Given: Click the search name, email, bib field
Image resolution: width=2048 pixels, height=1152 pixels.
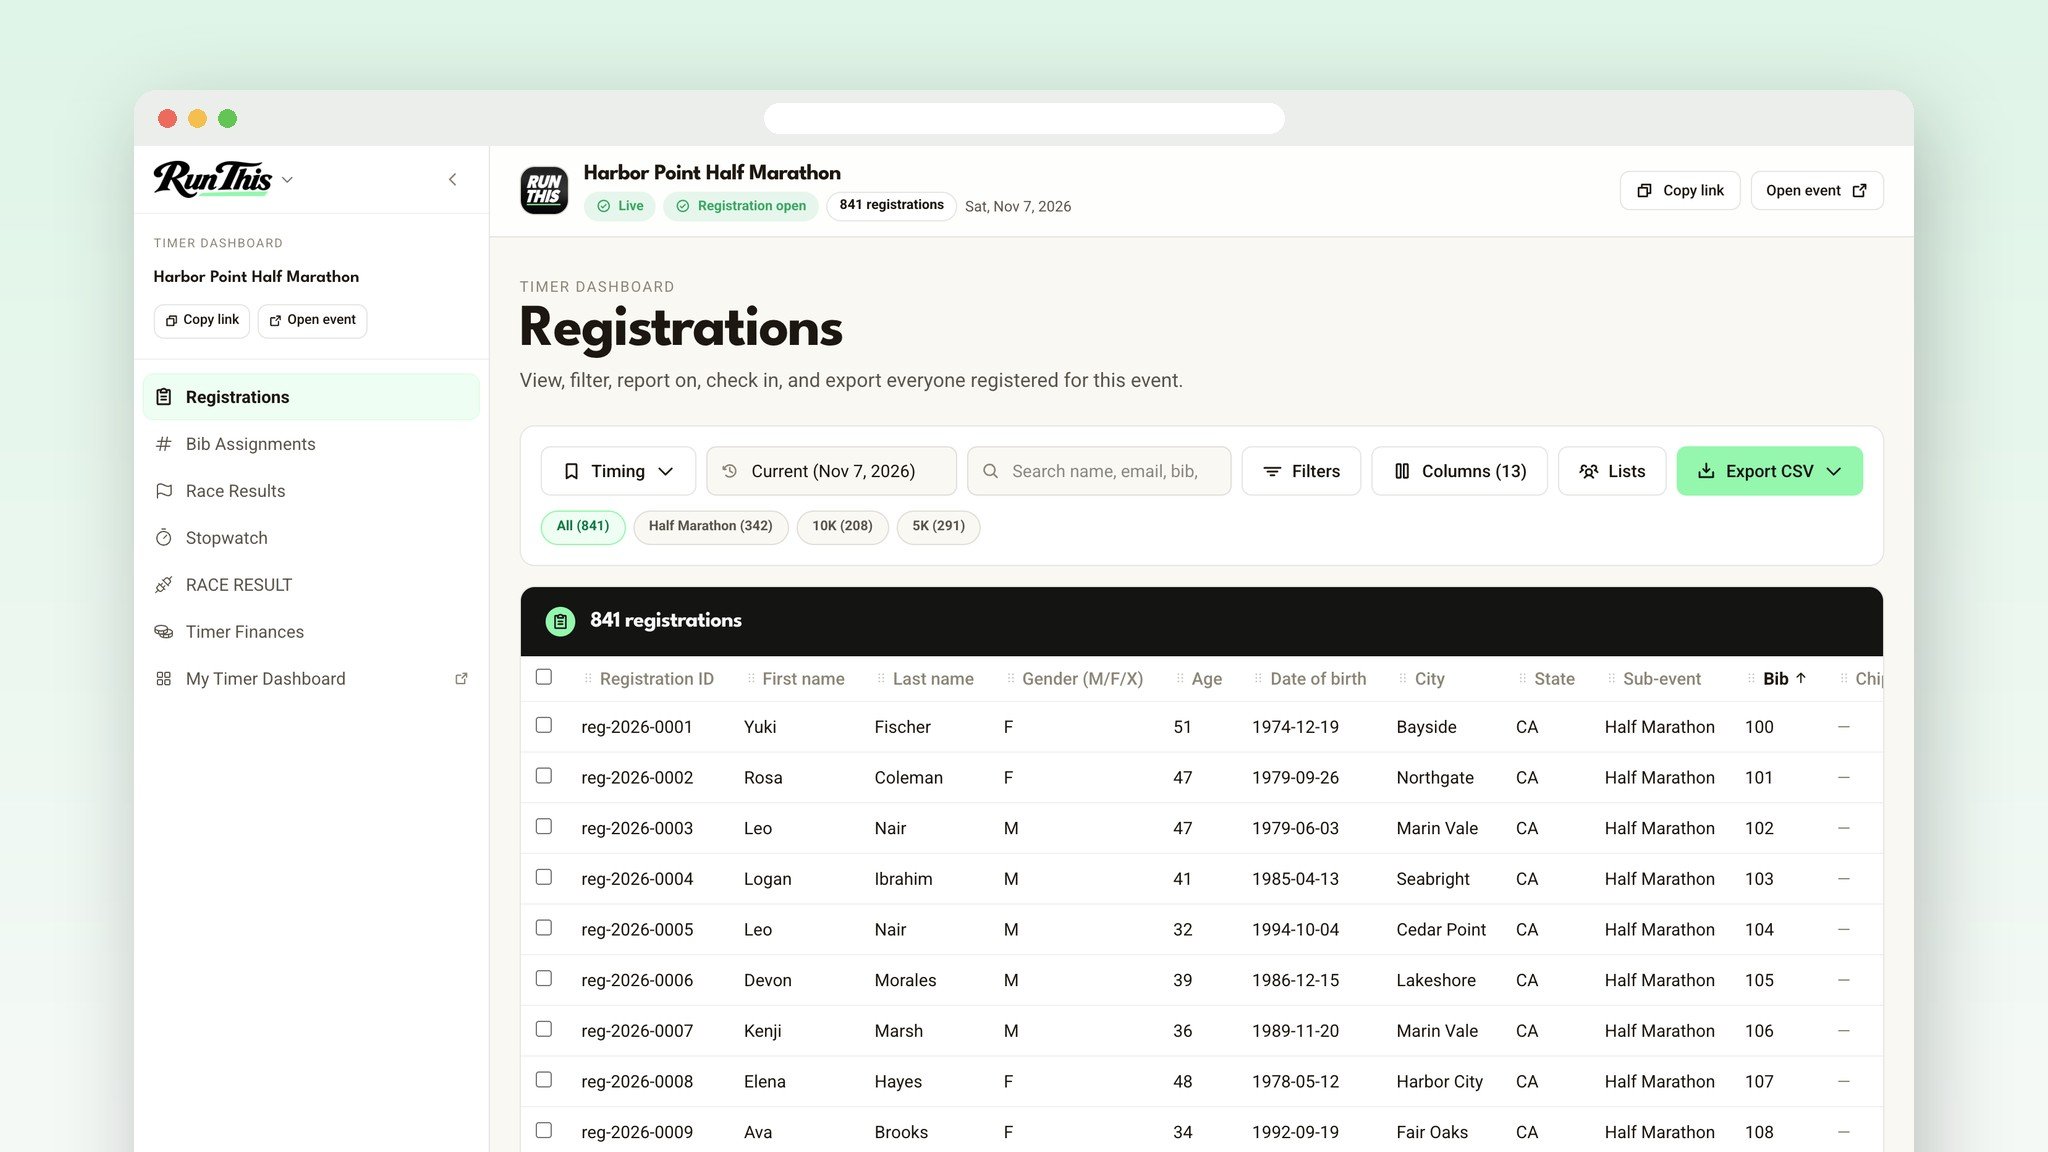Looking at the screenshot, I should [1099, 471].
